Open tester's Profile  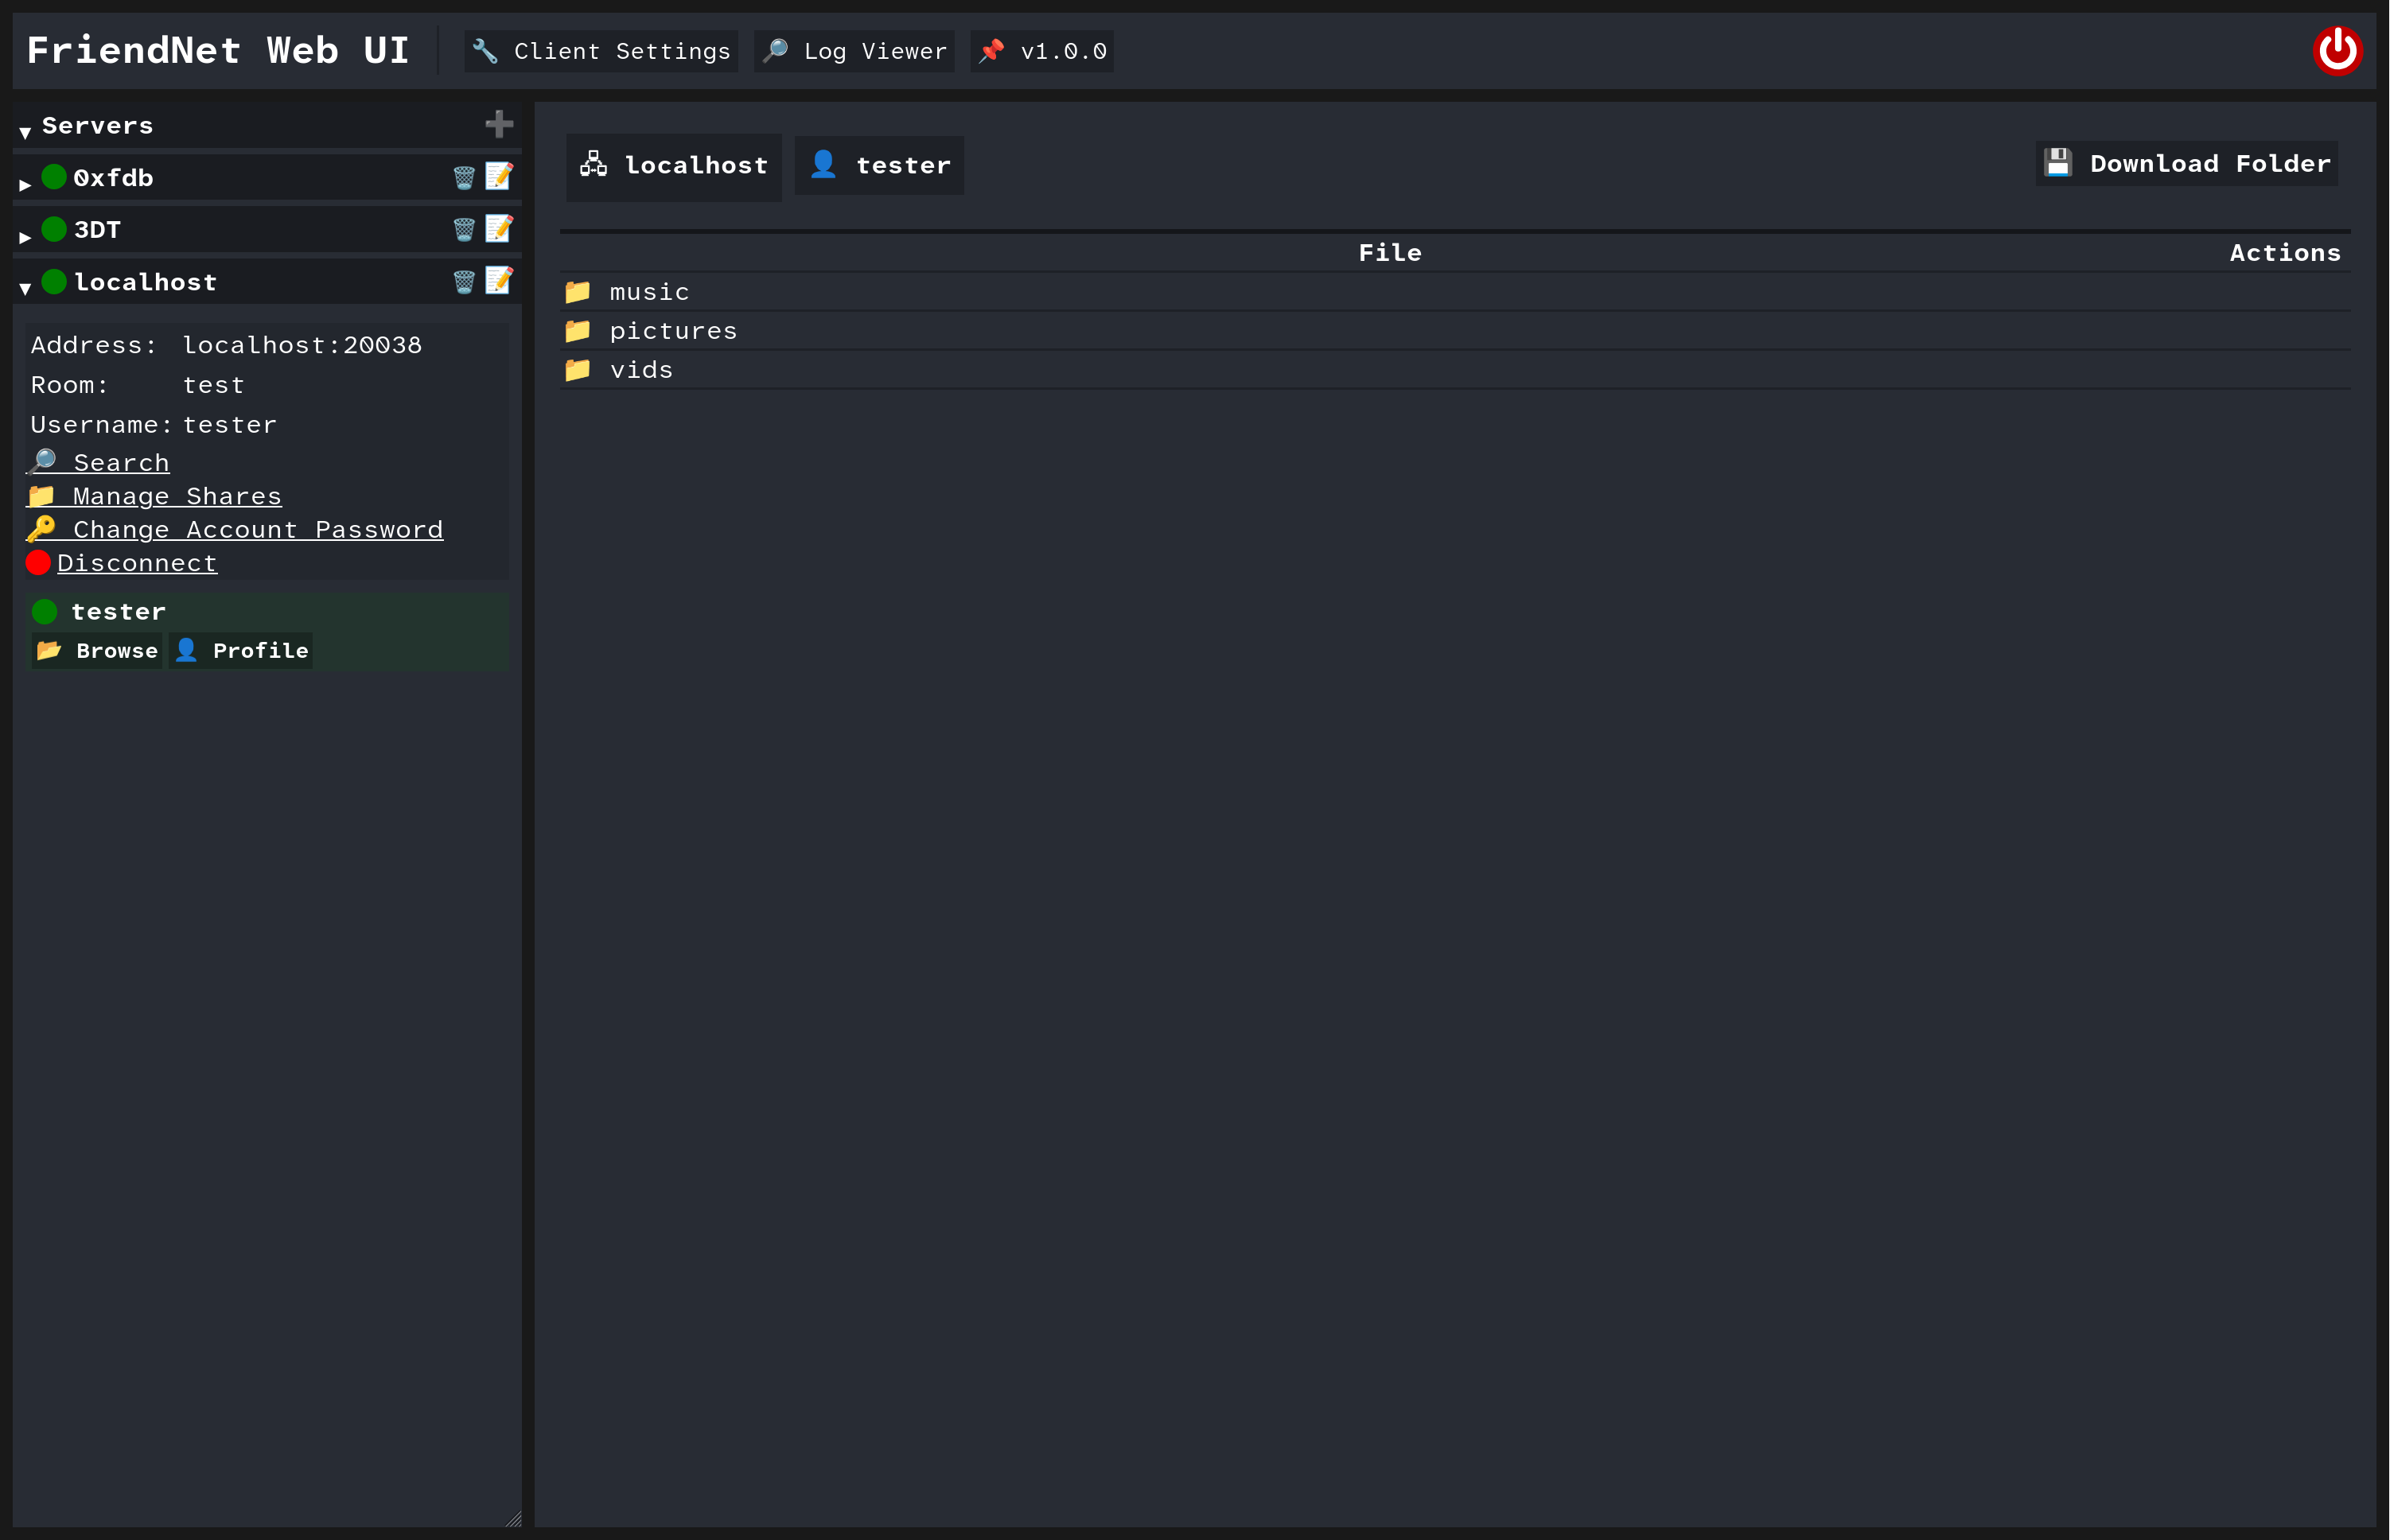[241, 651]
